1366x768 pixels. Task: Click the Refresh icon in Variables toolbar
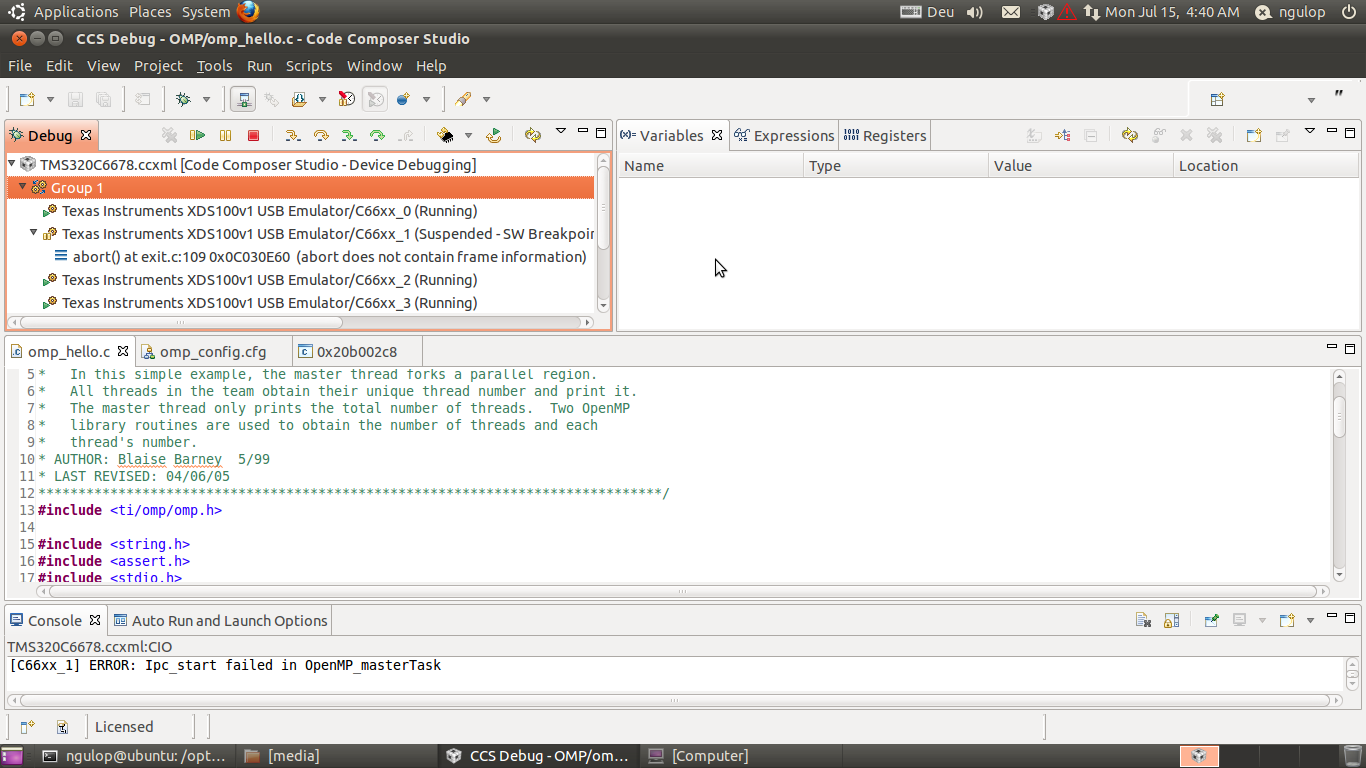click(x=1130, y=135)
